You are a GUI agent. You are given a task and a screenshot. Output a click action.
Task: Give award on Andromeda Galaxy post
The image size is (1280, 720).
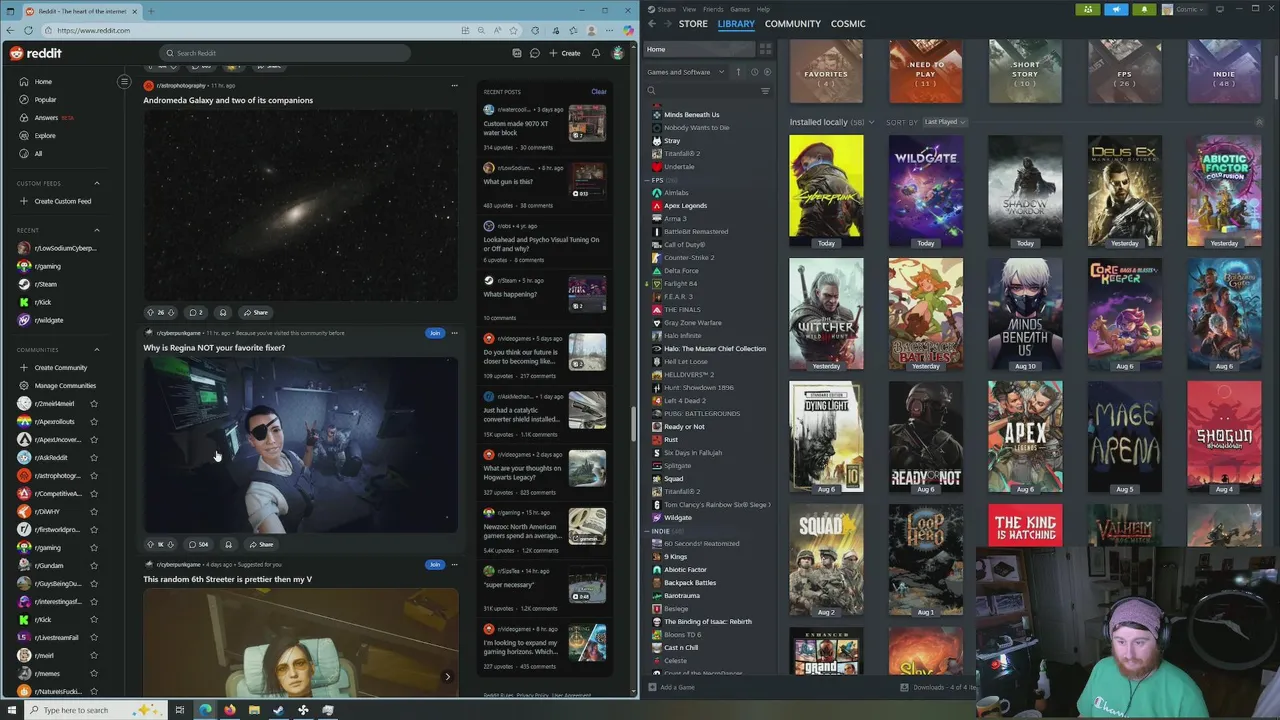[223, 313]
